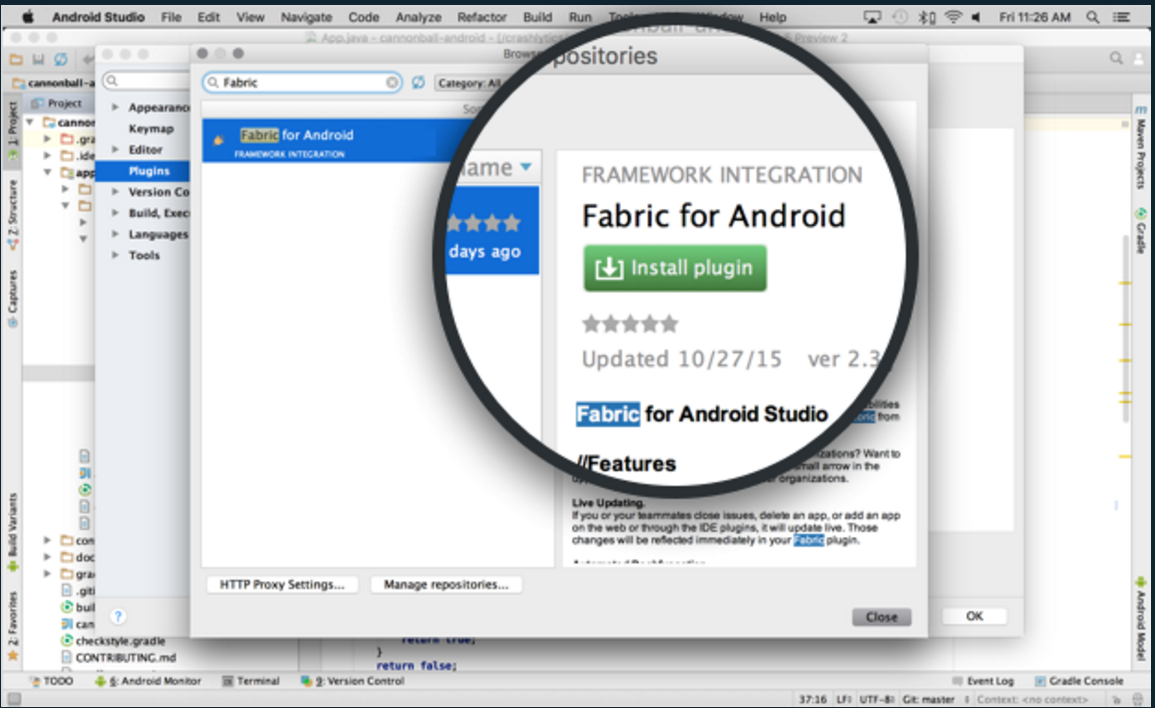Click the Settings search field
1155x708 pixels.
146,80
